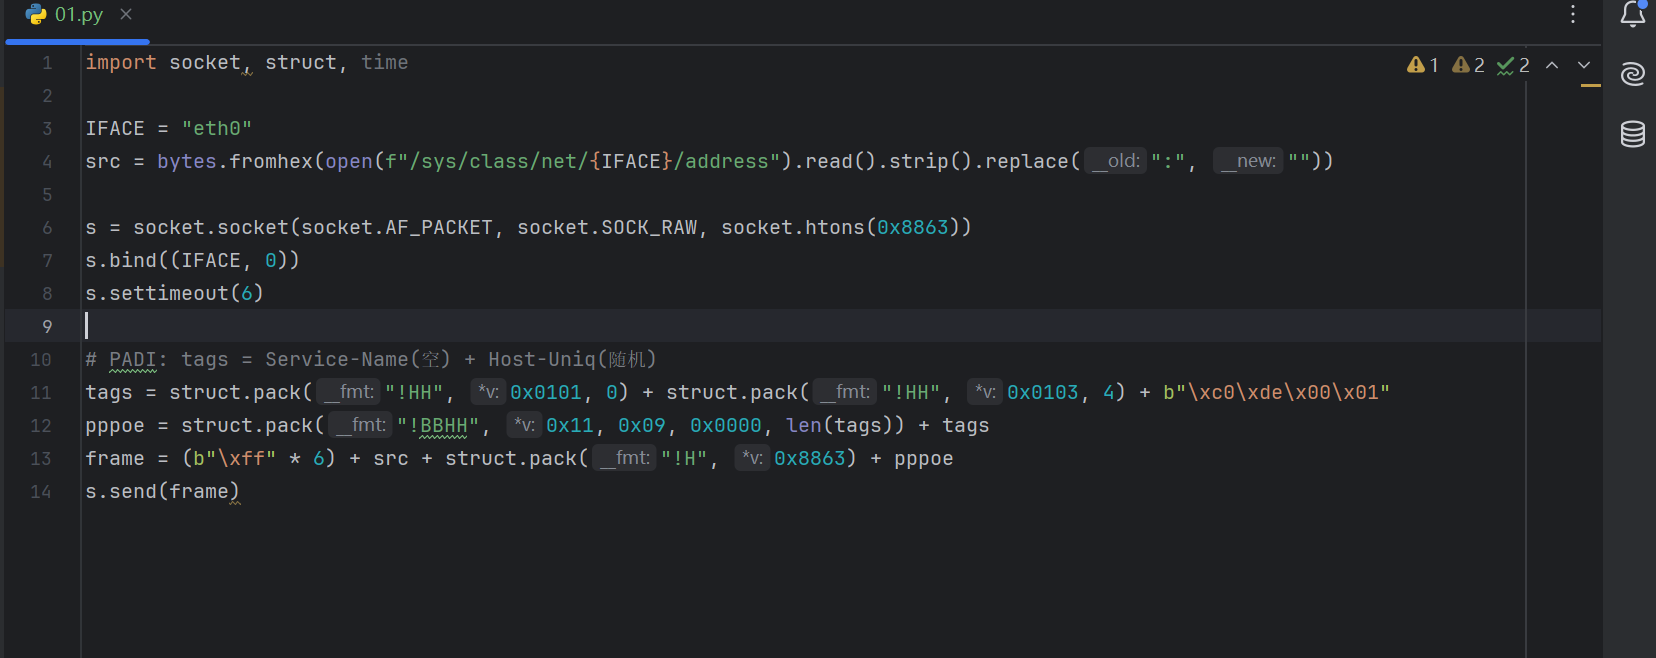Go to next highlighted problem arrow
The height and width of the screenshot is (658, 1656).
pyautogui.click(x=1584, y=65)
